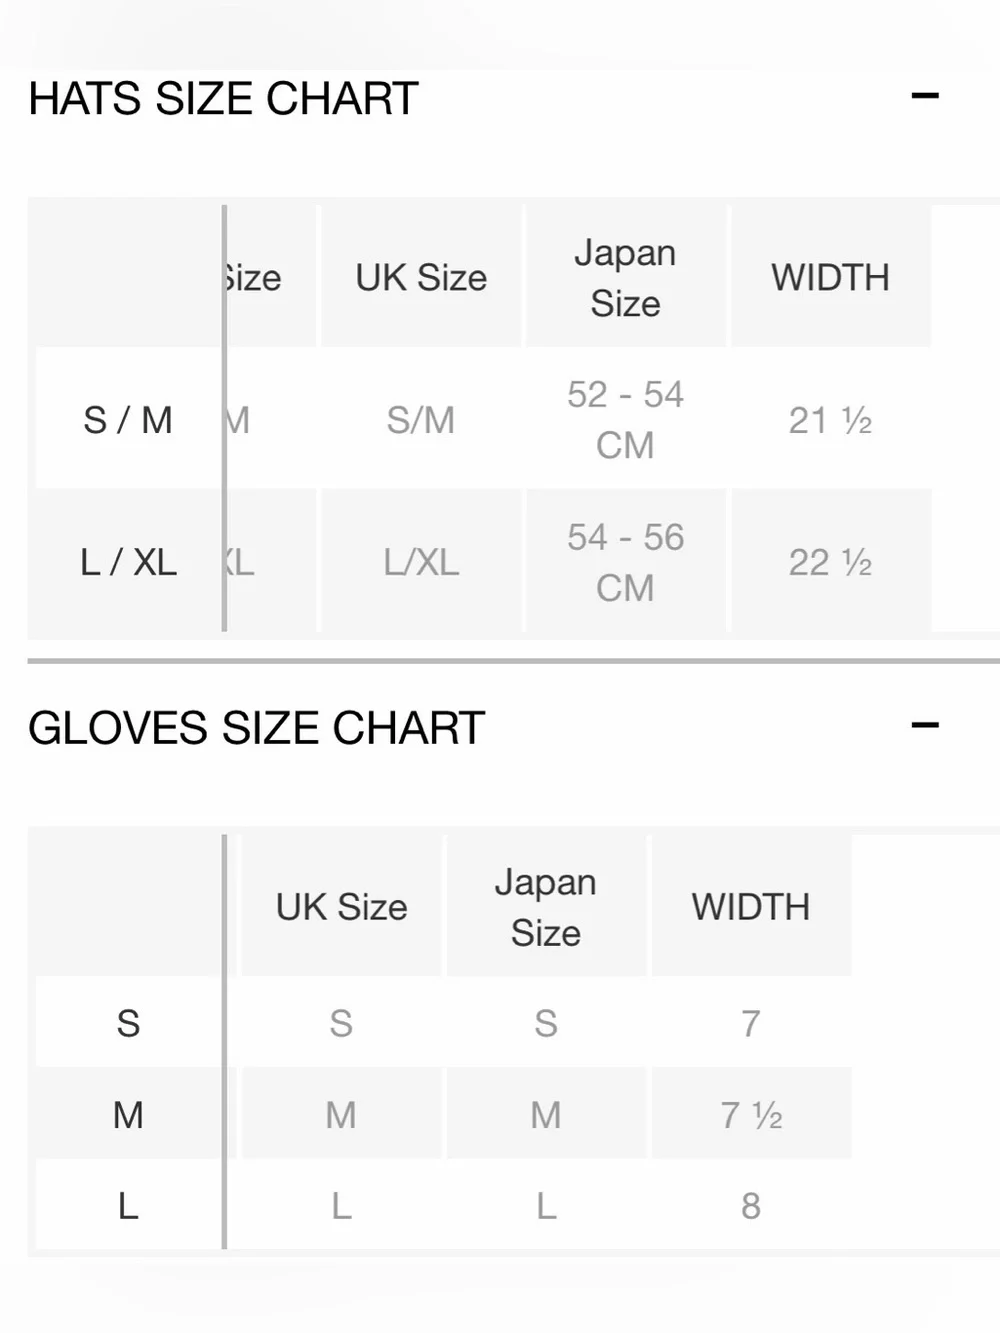
Task: Click the 54 - 56 CM hat cell
Action: [x=625, y=562]
